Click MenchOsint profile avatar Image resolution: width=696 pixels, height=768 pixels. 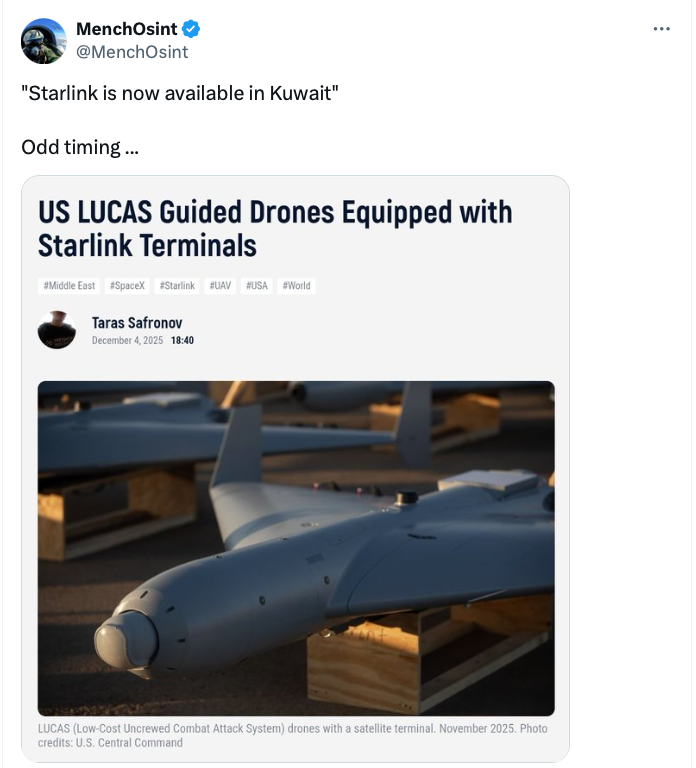point(43,41)
